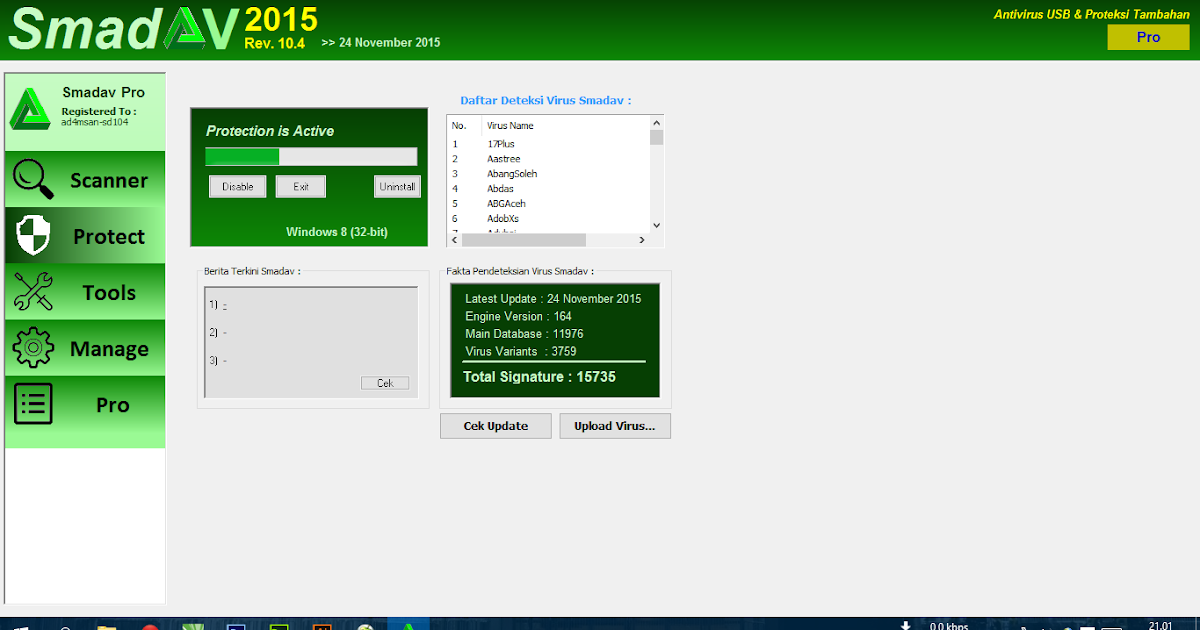Click the Total Signature : 15735 text
Viewport: 1200px width, 630px height.
[x=539, y=377]
